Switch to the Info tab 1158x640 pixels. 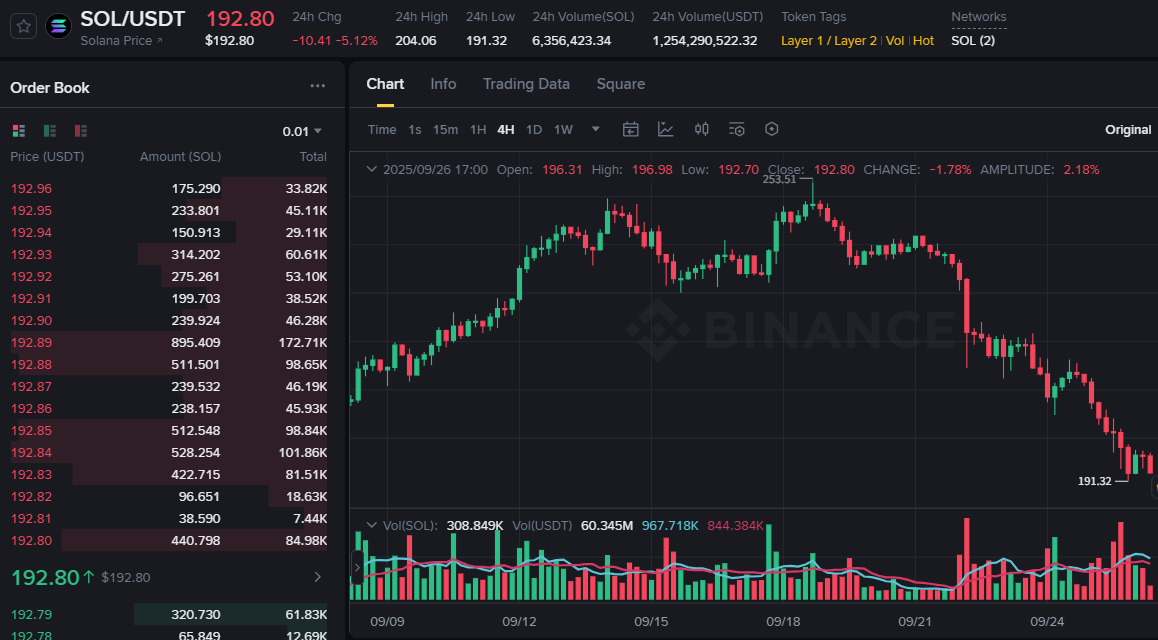coord(443,84)
